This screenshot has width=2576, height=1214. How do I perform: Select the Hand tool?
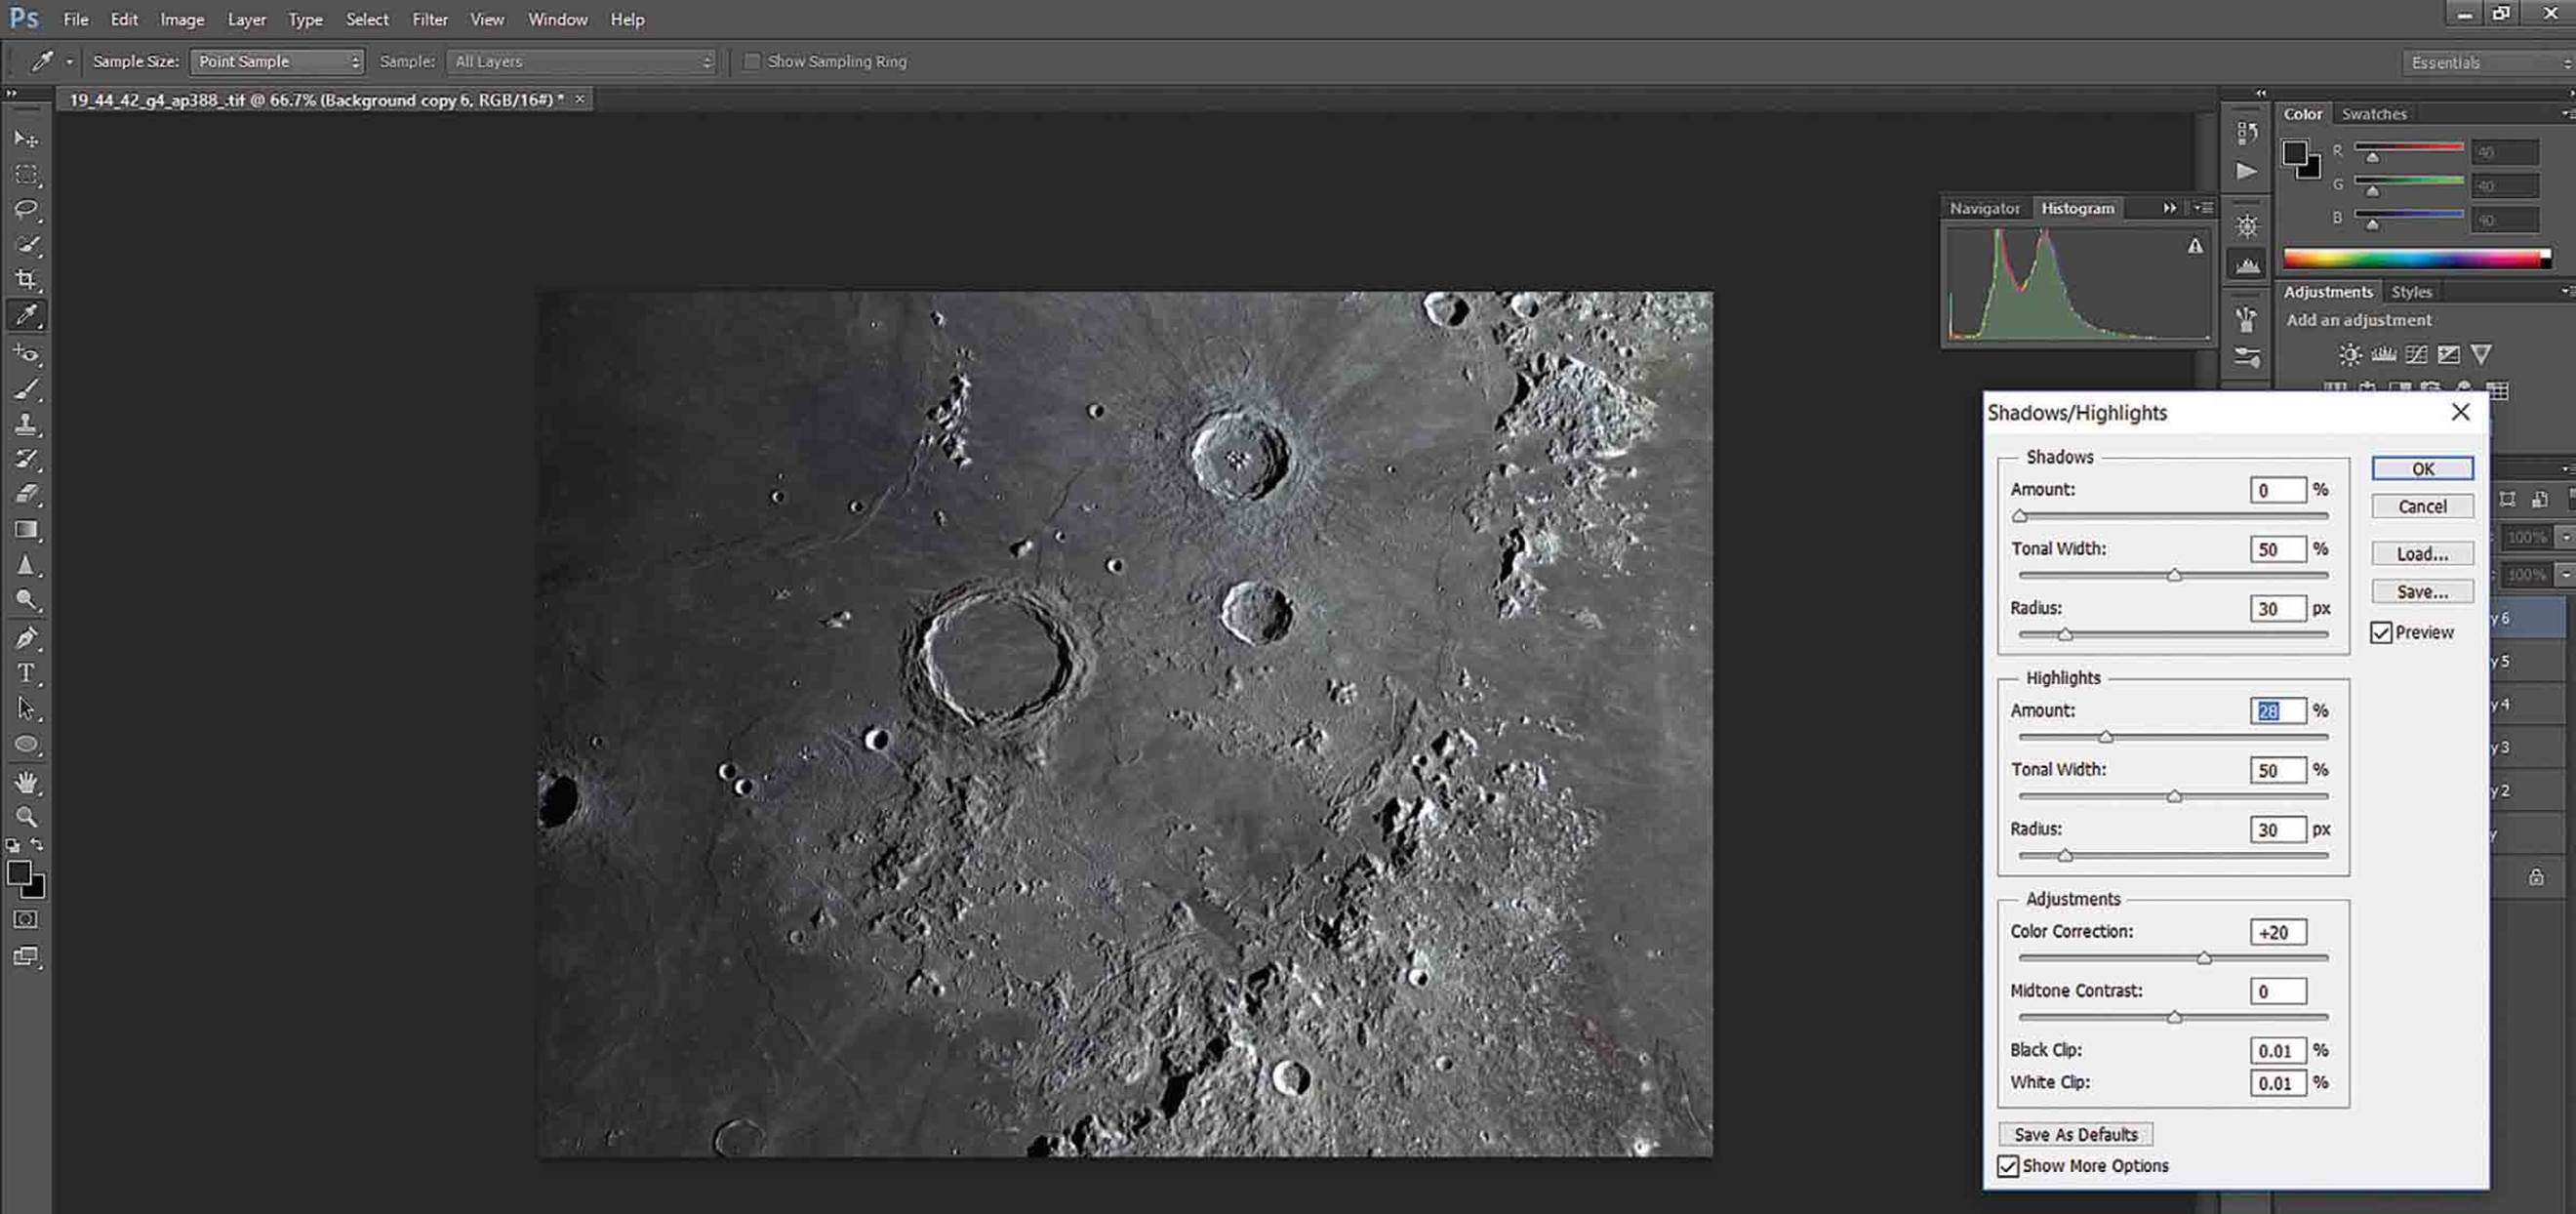[26, 782]
